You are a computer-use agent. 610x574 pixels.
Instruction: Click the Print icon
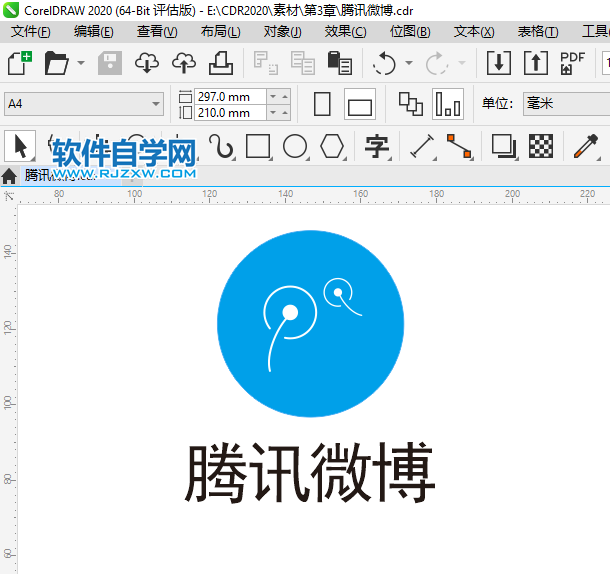pyautogui.click(x=221, y=63)
